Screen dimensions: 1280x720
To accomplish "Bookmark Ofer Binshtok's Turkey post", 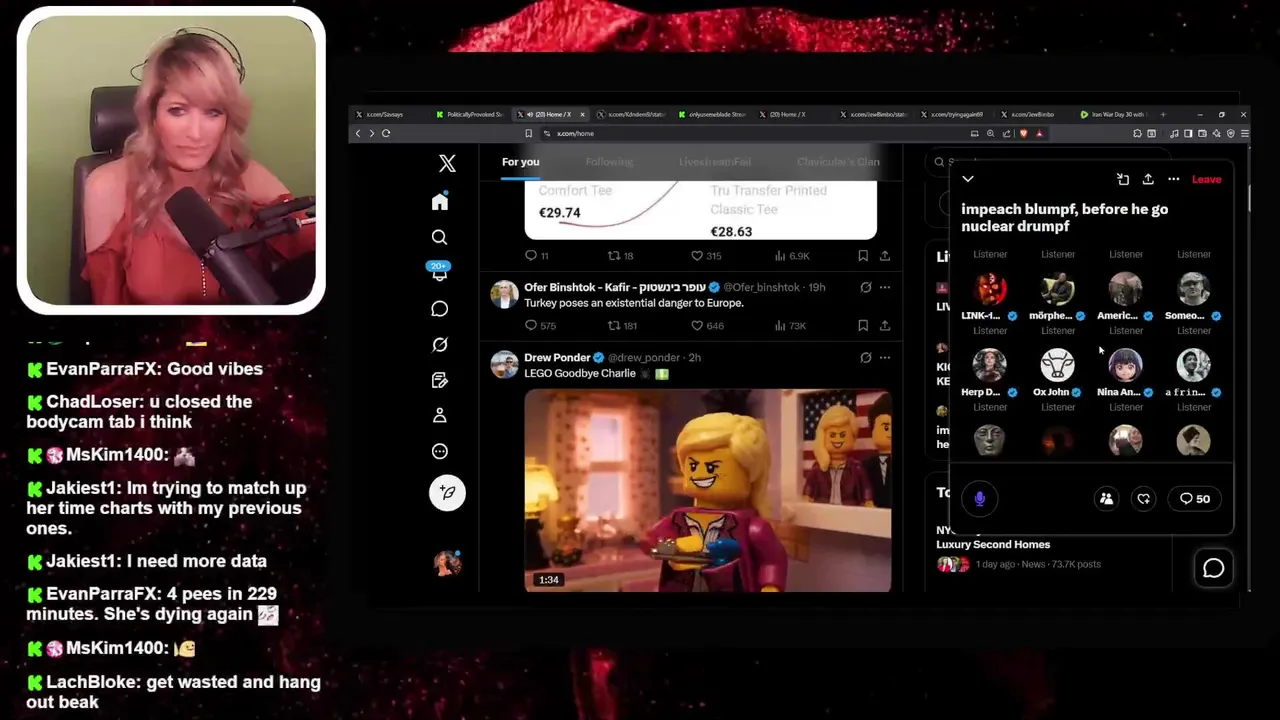I will click(862, 325).
